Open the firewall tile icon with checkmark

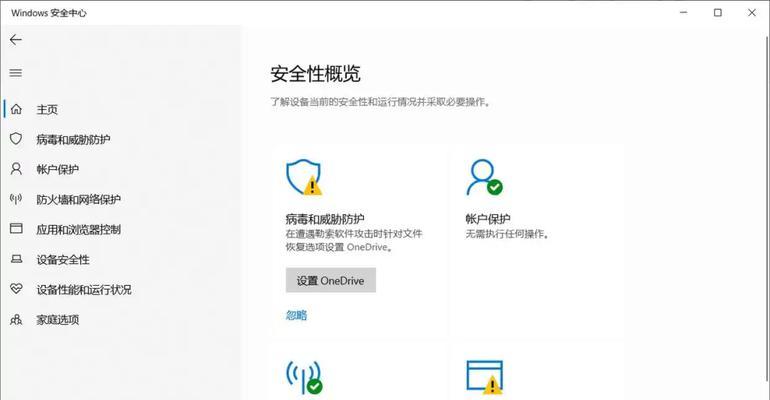point(304,377)
